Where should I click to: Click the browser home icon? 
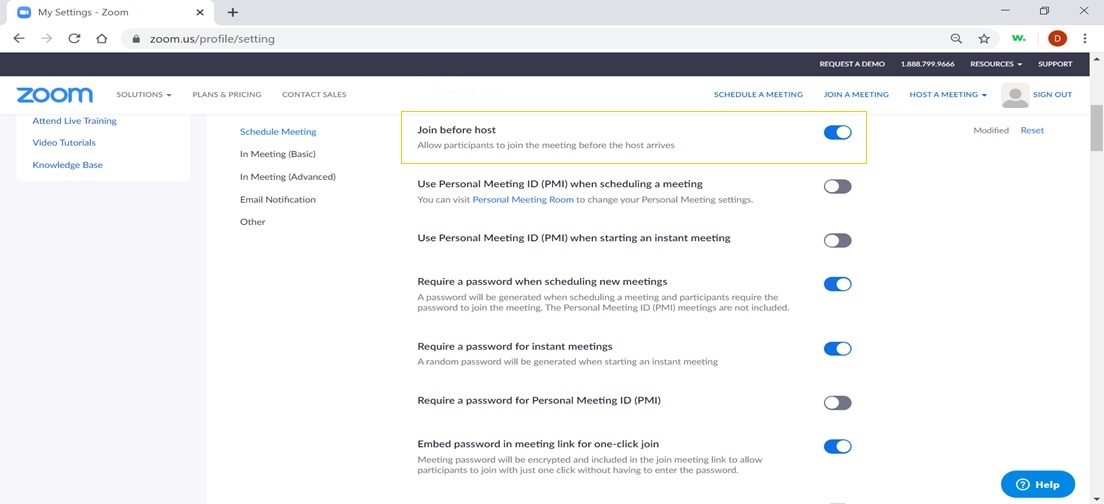[x=101, y=39]
